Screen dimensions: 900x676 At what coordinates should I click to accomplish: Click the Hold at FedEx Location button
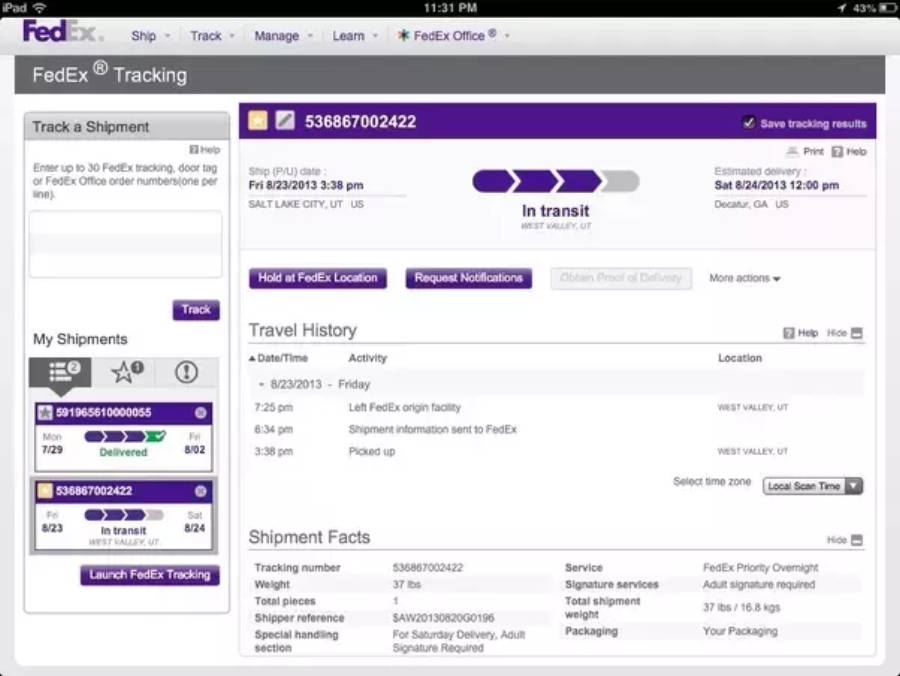pyautogui.click(x=318, y=278)
